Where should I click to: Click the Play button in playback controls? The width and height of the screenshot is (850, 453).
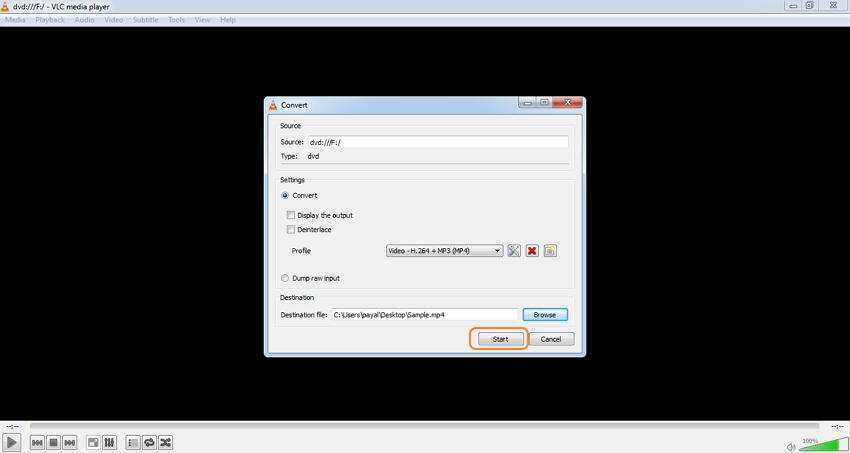click(x=11, y=442)
